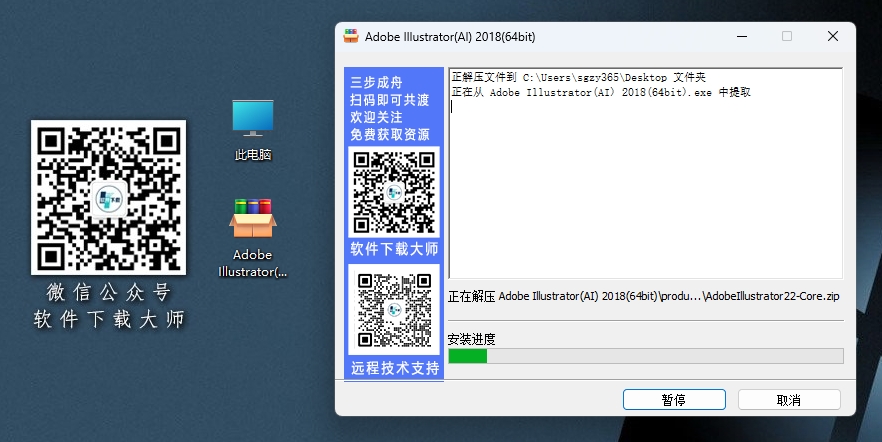Click the 远程技术支持 caption in the sidebar
The image size is (882, 442).
395,368
